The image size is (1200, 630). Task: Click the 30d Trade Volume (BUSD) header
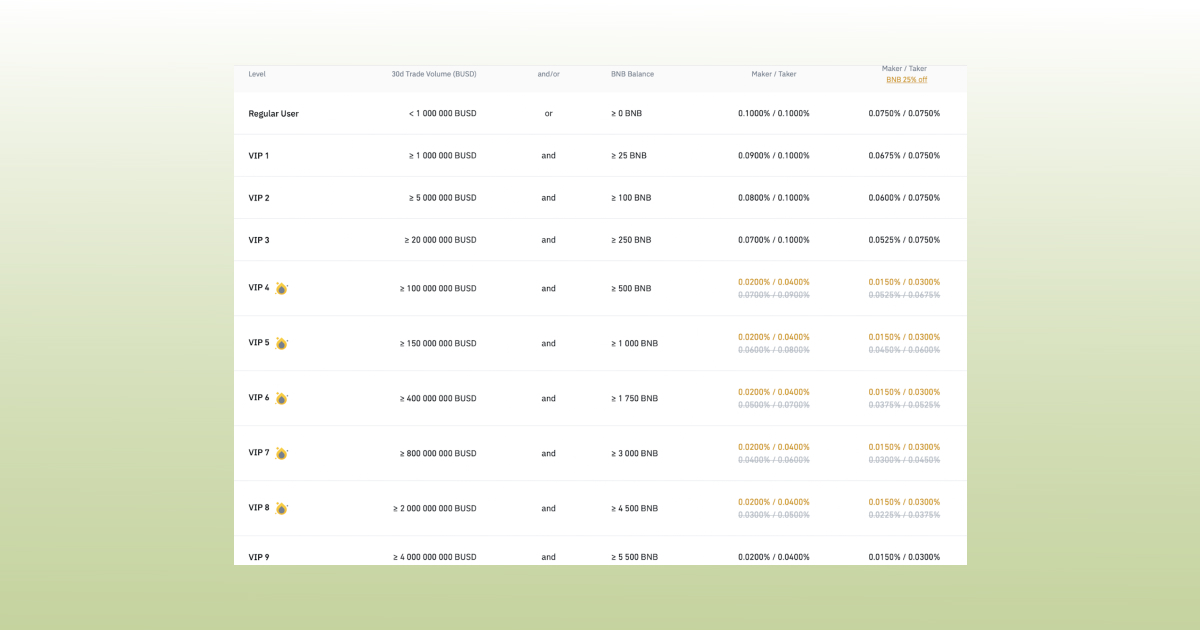(434, 74)
